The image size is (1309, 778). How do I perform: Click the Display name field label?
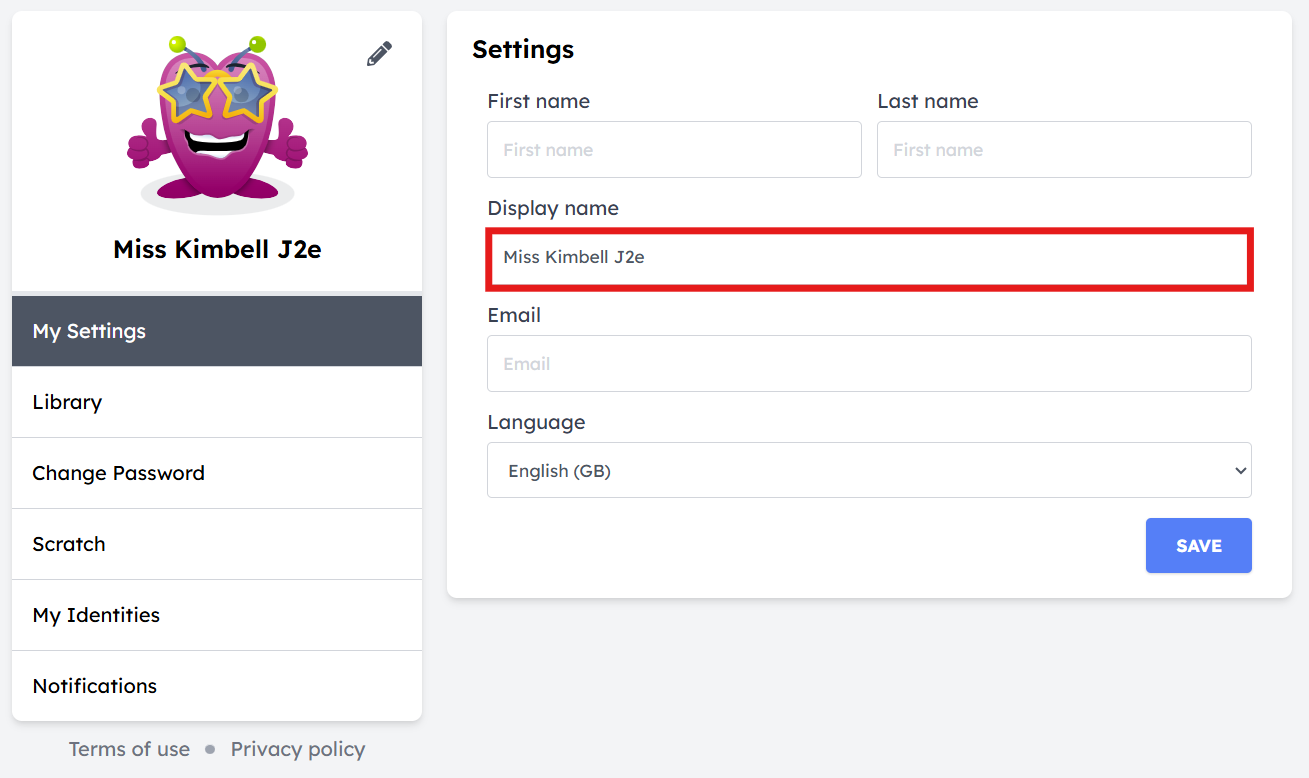(x=553, y=208)
